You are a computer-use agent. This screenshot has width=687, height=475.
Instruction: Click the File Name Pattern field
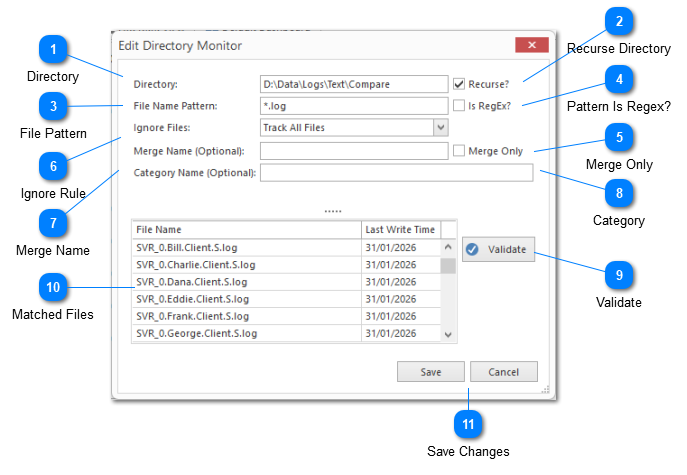[x=354, y=106]
